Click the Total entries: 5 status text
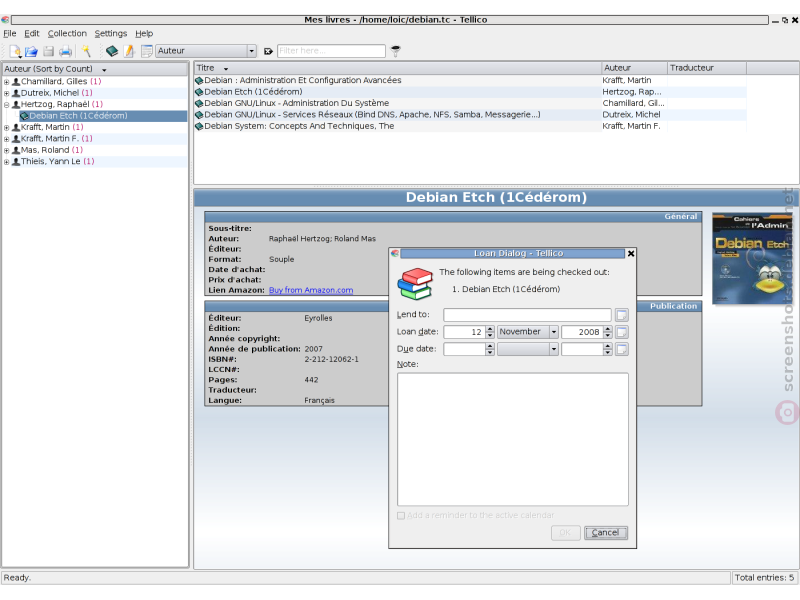Viewport: 800px width, 600px height. (x=764, y=578)
